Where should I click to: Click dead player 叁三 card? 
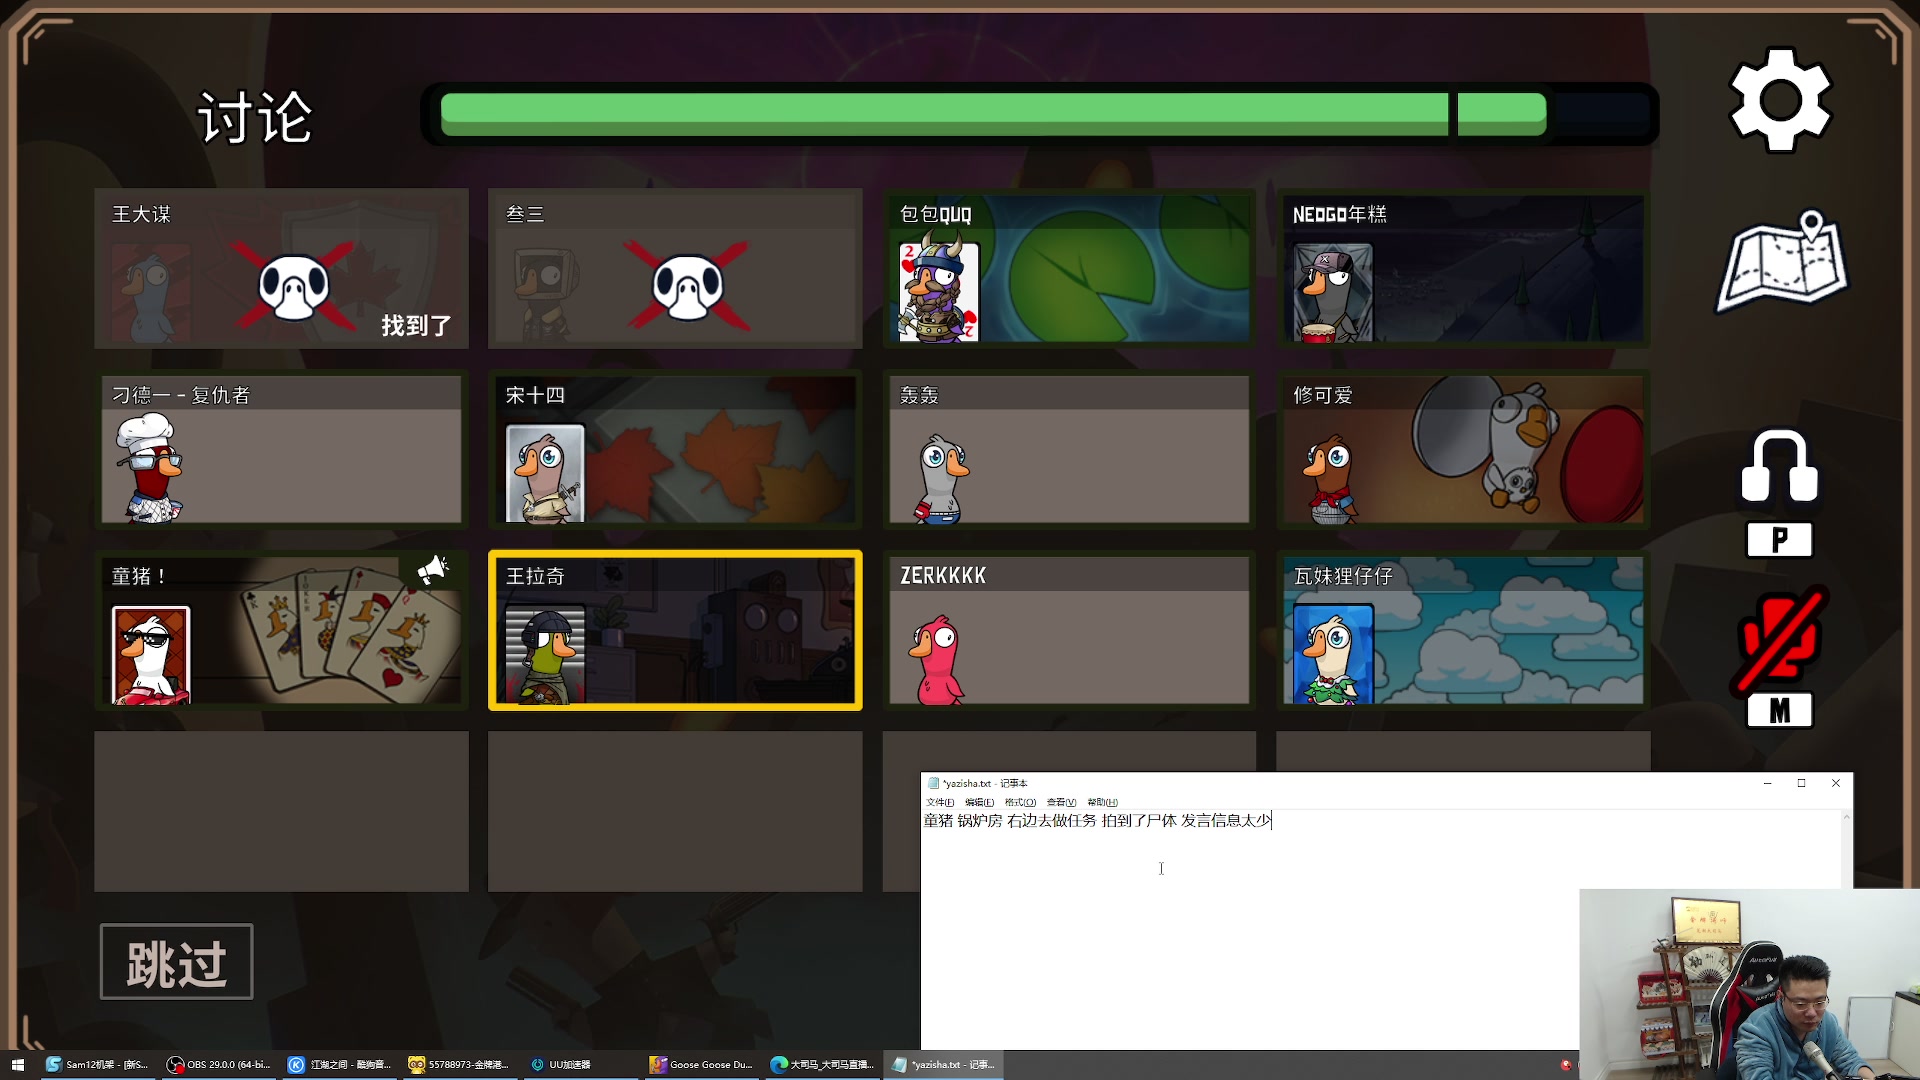(675, 268)
